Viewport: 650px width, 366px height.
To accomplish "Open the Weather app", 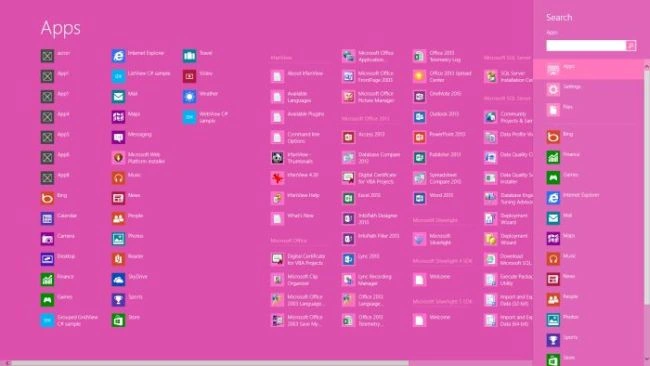I will (x=200, y=96).
